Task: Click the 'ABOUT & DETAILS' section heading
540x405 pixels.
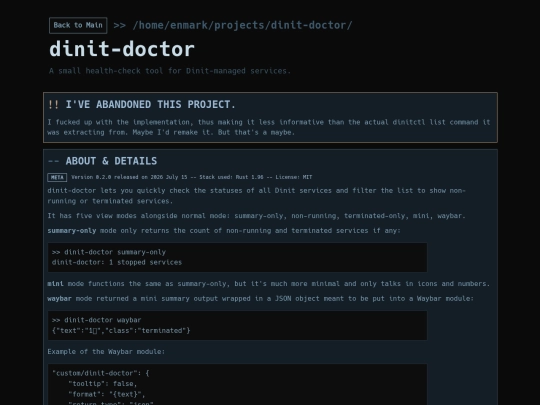Action: click(111, 161)
